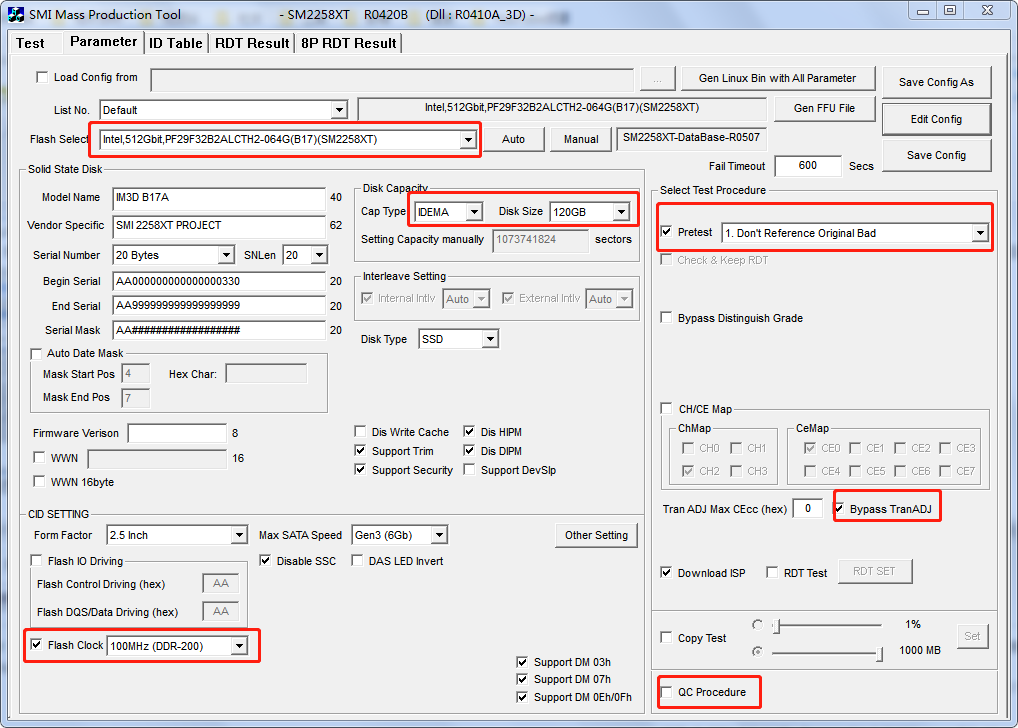Viewport: 1018px width, 728px height.
Task: Uncheck Support DM 07h checkbox
Action: [522, 679]
